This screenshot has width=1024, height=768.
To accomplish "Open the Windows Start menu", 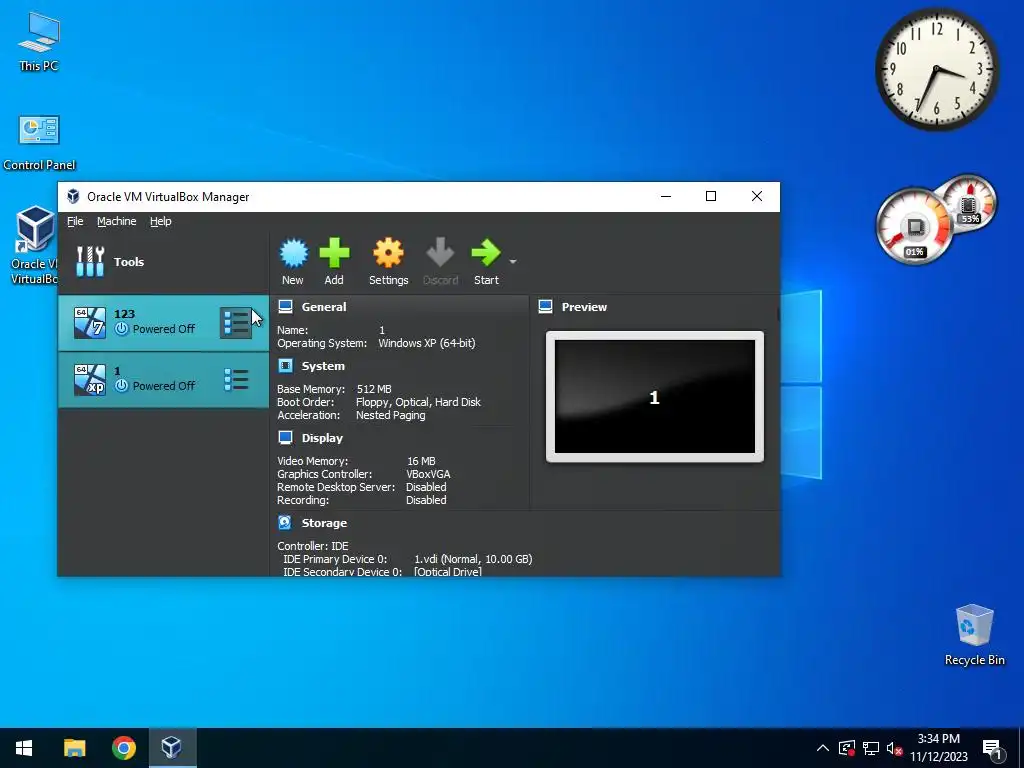I will click(x=24, y=748).
